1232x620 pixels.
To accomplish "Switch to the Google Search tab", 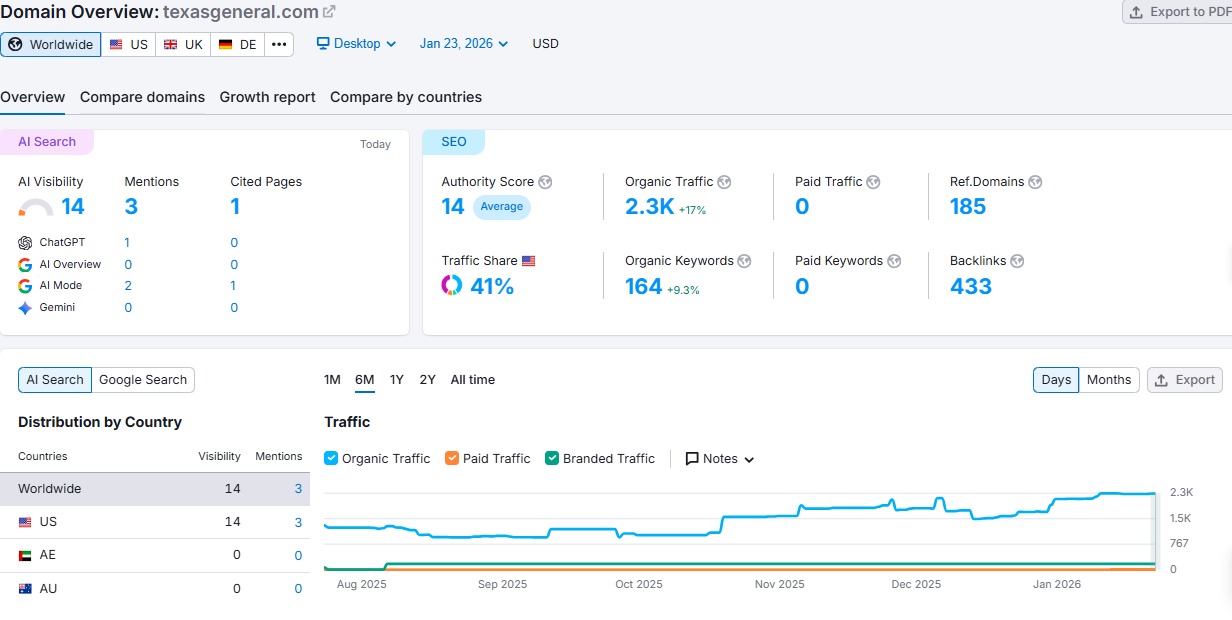I will [x=143, y=380].
